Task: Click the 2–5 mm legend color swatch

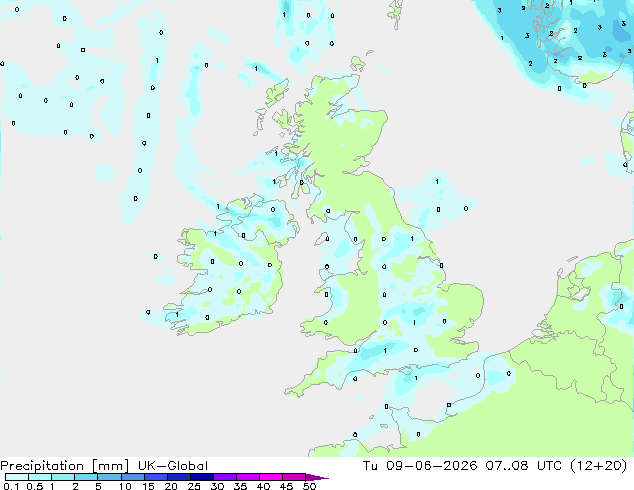Action: pyautogui.click(x=86, y=477)
